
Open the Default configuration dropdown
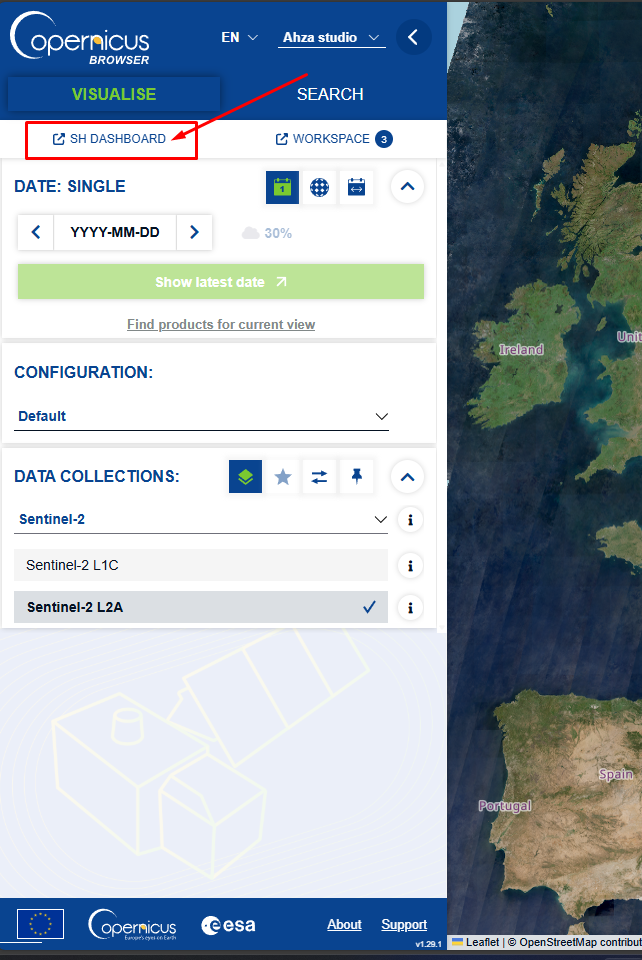click(201, 416)
